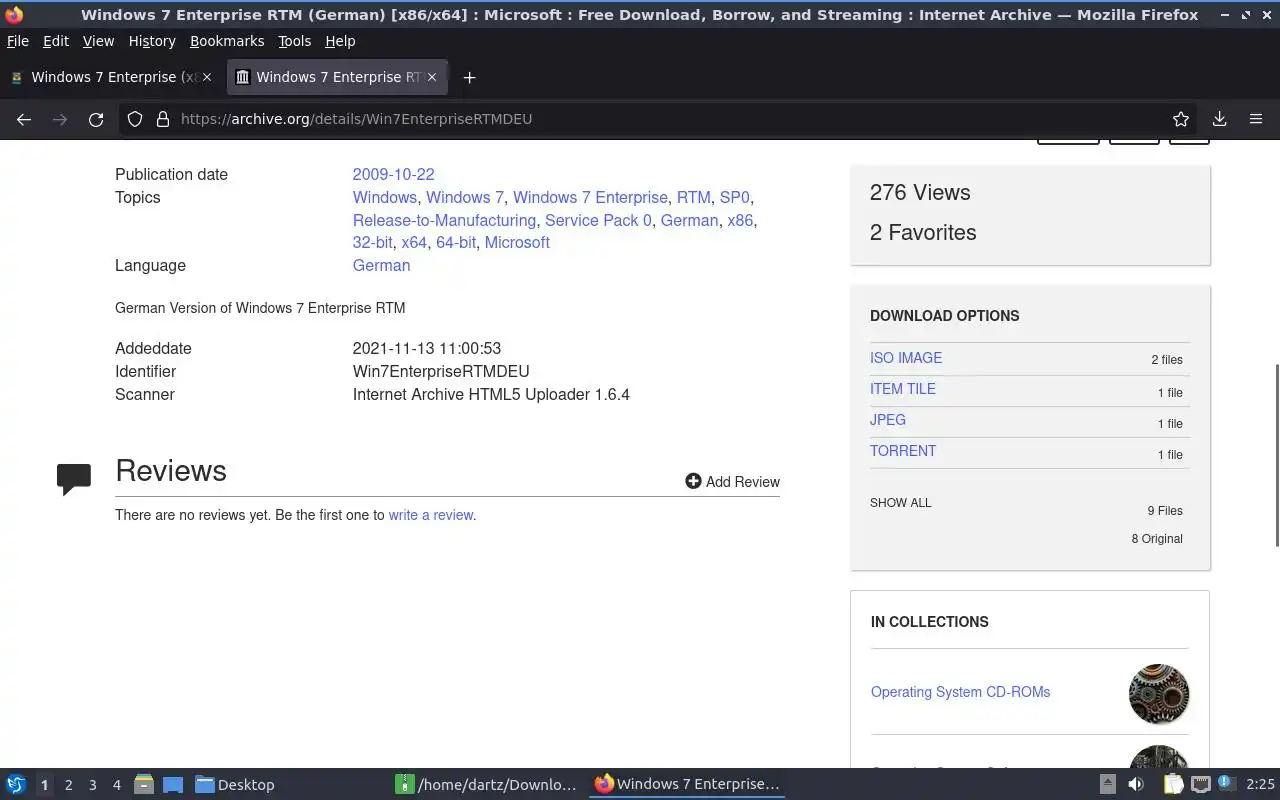Click the blue show-desktop taskbar icon
The width and height of the screenshot is (1280, 800).
(x=172, y=784)
